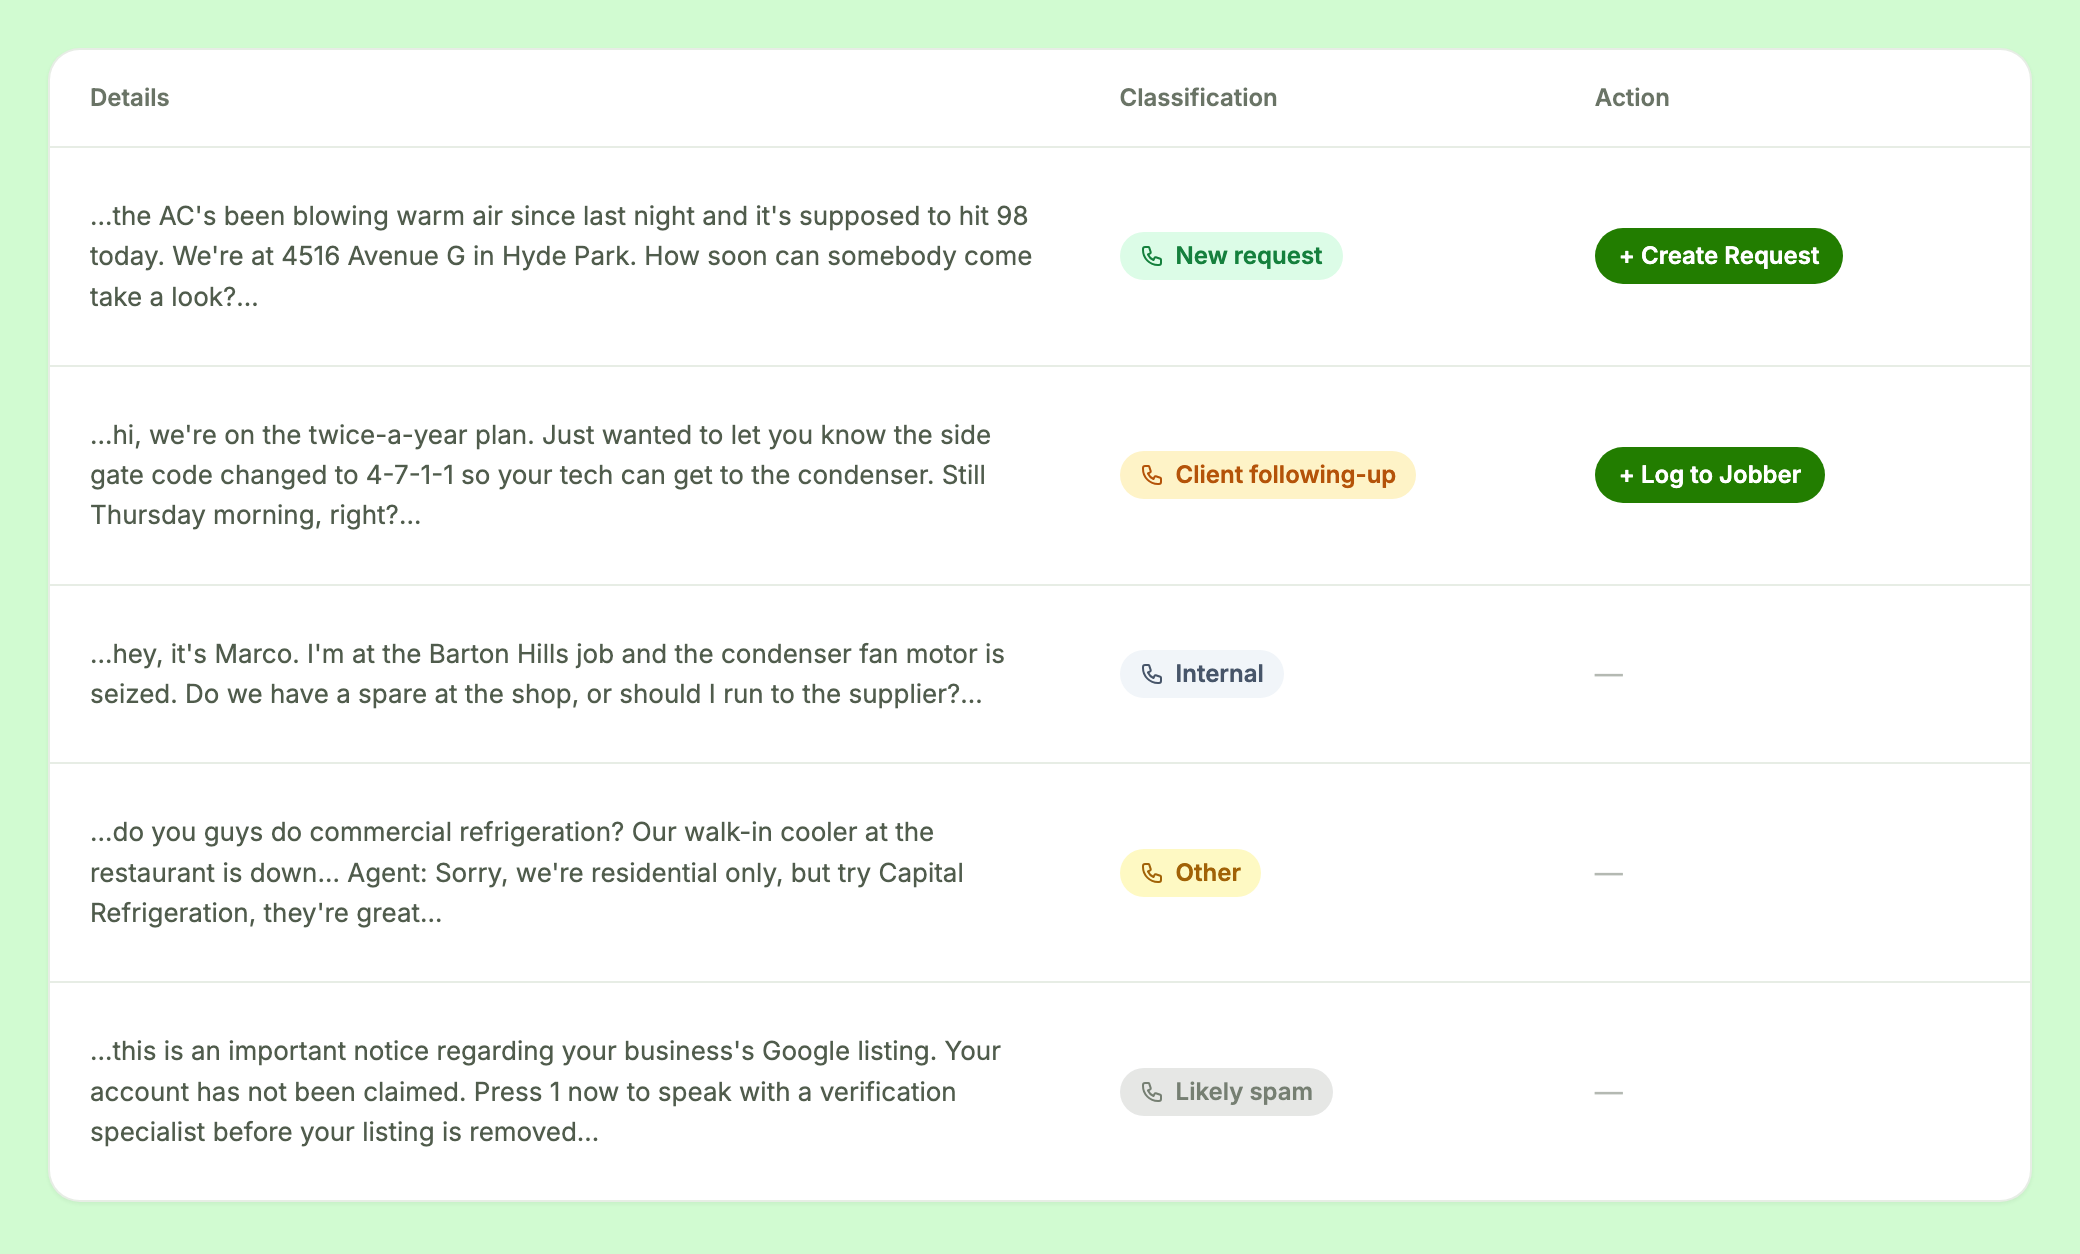Click the Create Request button
Viewport: 2080px width, 1254px height.
[1718, 256]
